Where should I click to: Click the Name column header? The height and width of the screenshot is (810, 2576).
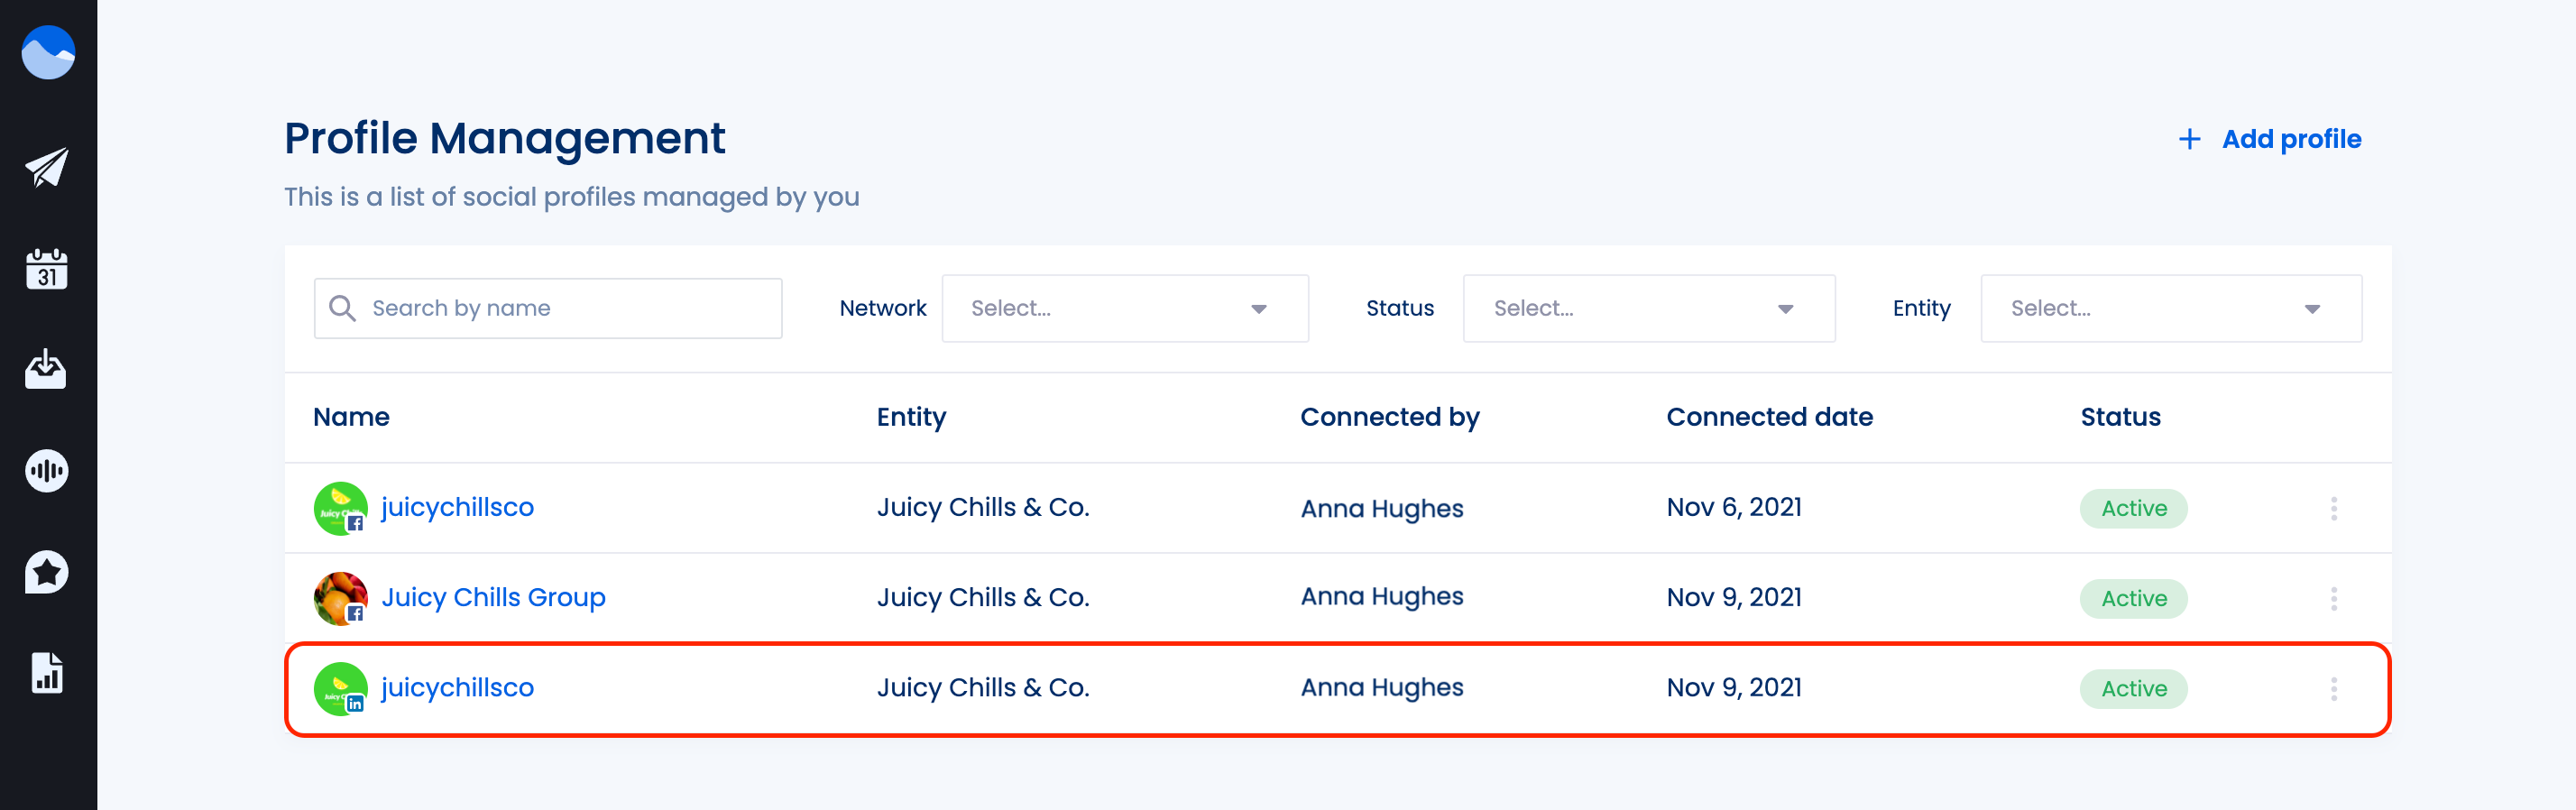tap(351, 417)
